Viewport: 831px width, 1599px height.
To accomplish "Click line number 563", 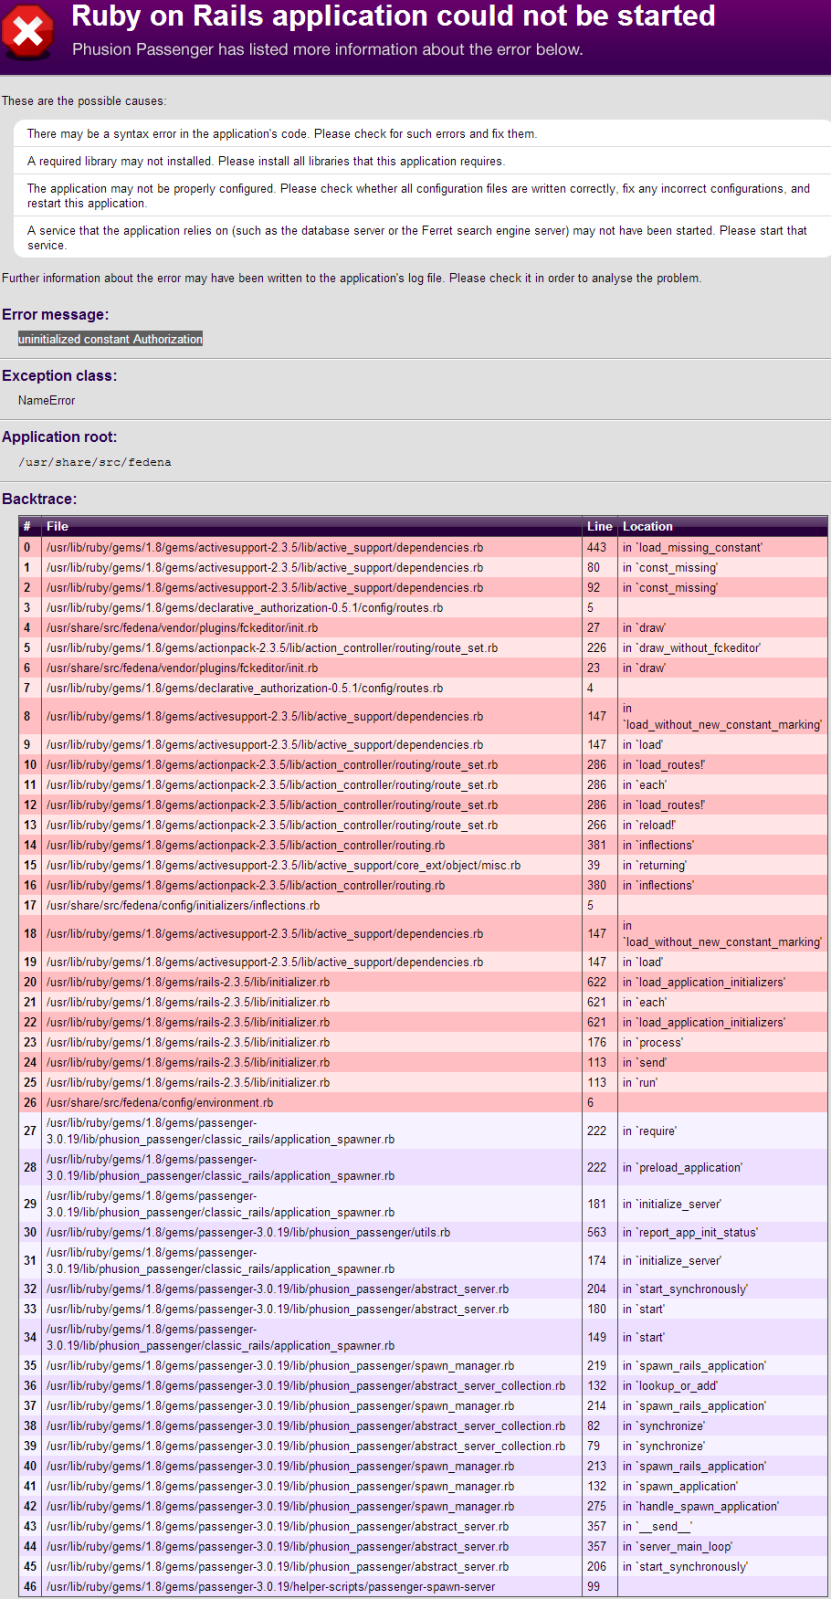I will pos(597,1232).
